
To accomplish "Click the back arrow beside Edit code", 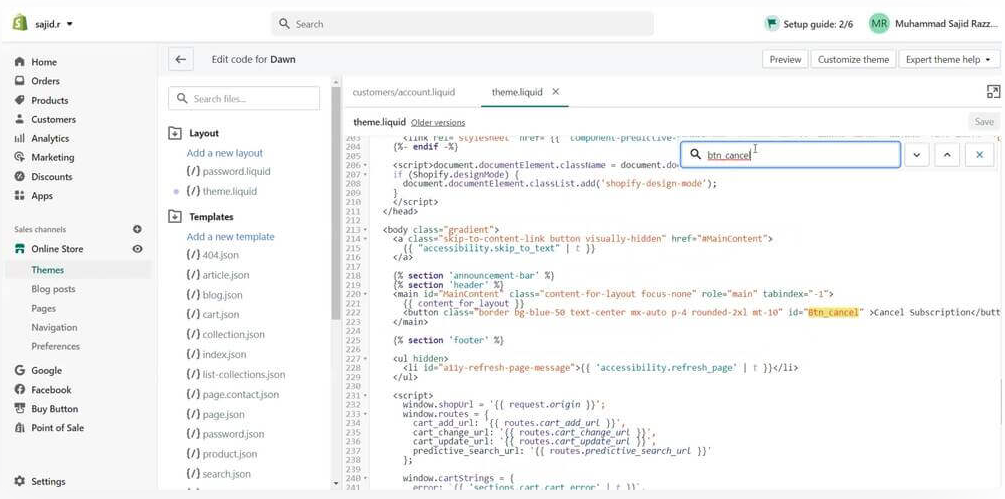I will click(x=180, y=59).
